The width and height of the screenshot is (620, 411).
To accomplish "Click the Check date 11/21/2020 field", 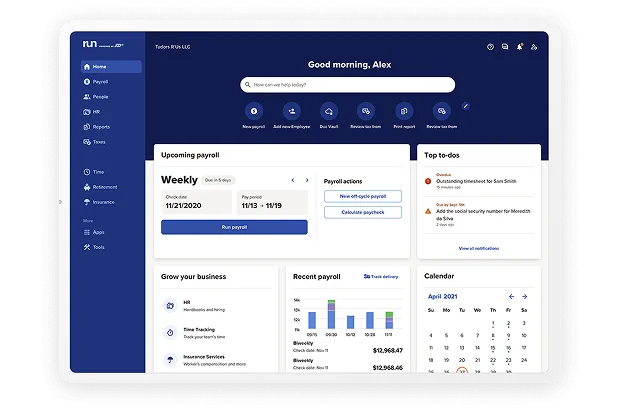I will 196,202.
